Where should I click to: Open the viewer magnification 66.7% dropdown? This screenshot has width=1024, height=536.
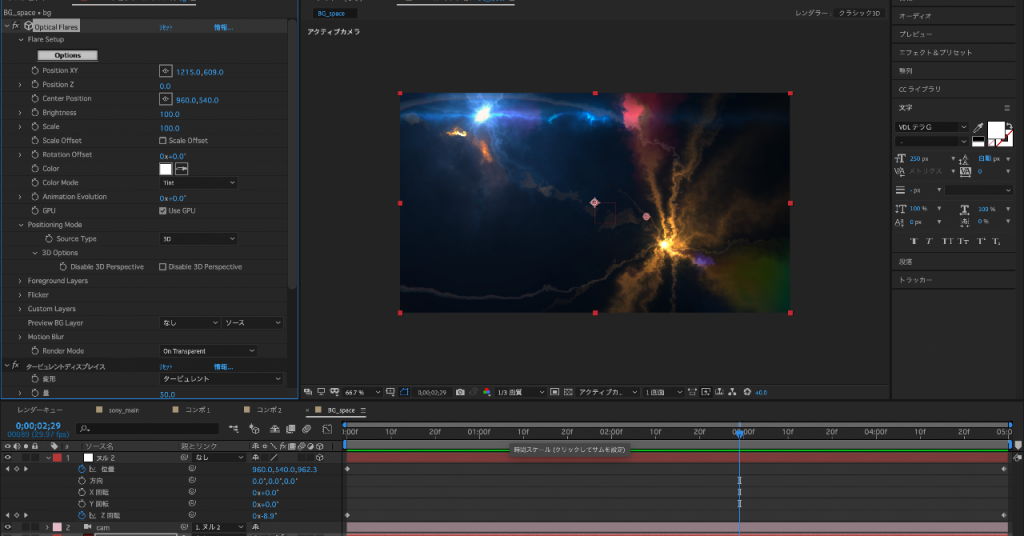tap(362, 392)
